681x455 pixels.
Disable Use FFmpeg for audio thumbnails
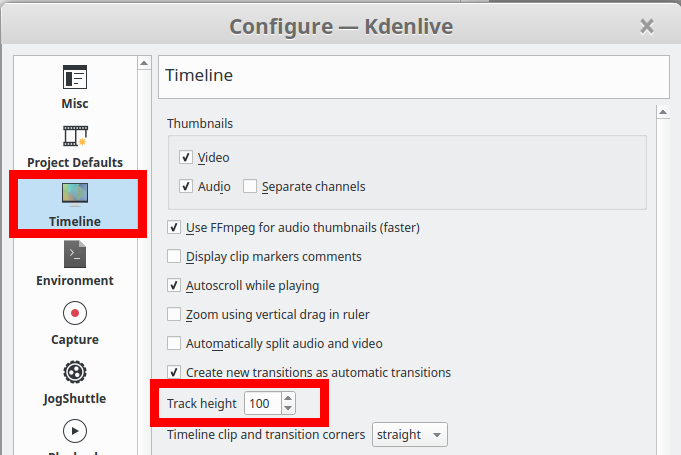[174, 227]
